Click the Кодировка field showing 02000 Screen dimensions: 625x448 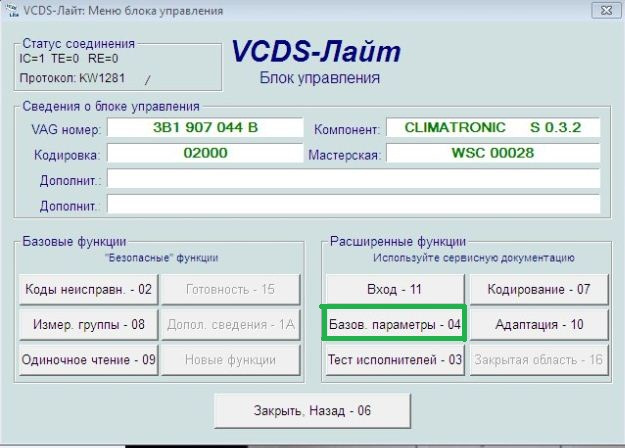tap(205, 153)
